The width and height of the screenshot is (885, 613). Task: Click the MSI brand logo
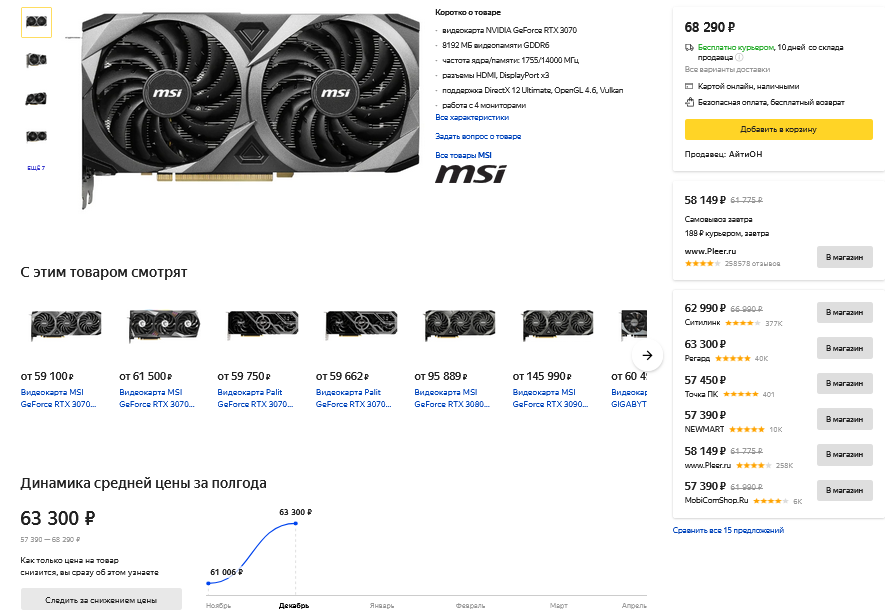tap(464, 174)
